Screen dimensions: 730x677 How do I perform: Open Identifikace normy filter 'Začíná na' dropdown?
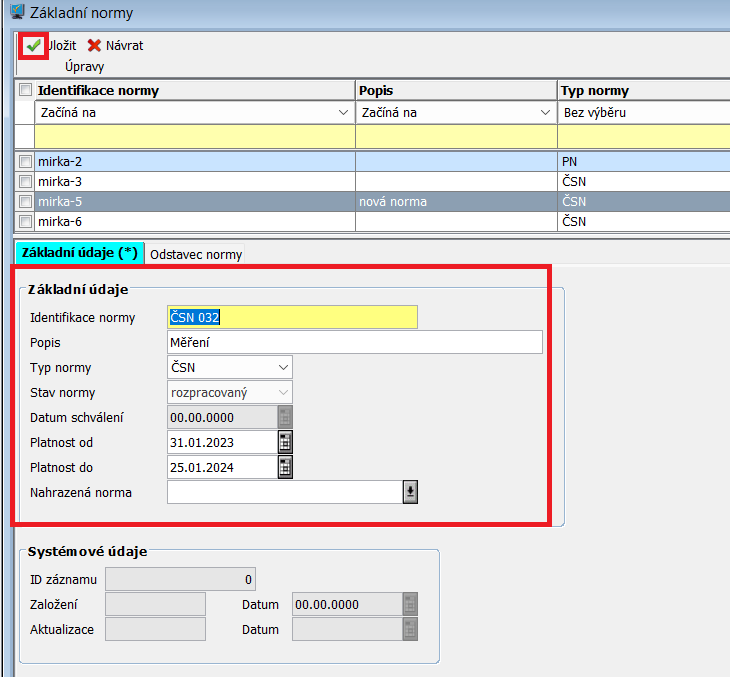(x=344, y=113)
